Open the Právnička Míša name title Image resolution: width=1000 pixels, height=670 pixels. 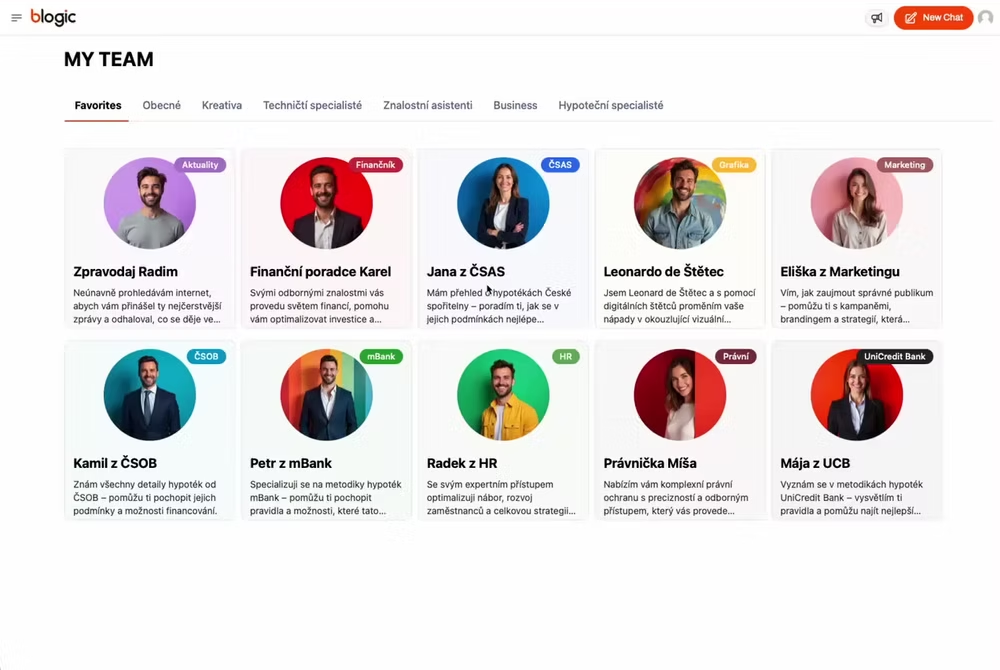(x=650, y=463)
